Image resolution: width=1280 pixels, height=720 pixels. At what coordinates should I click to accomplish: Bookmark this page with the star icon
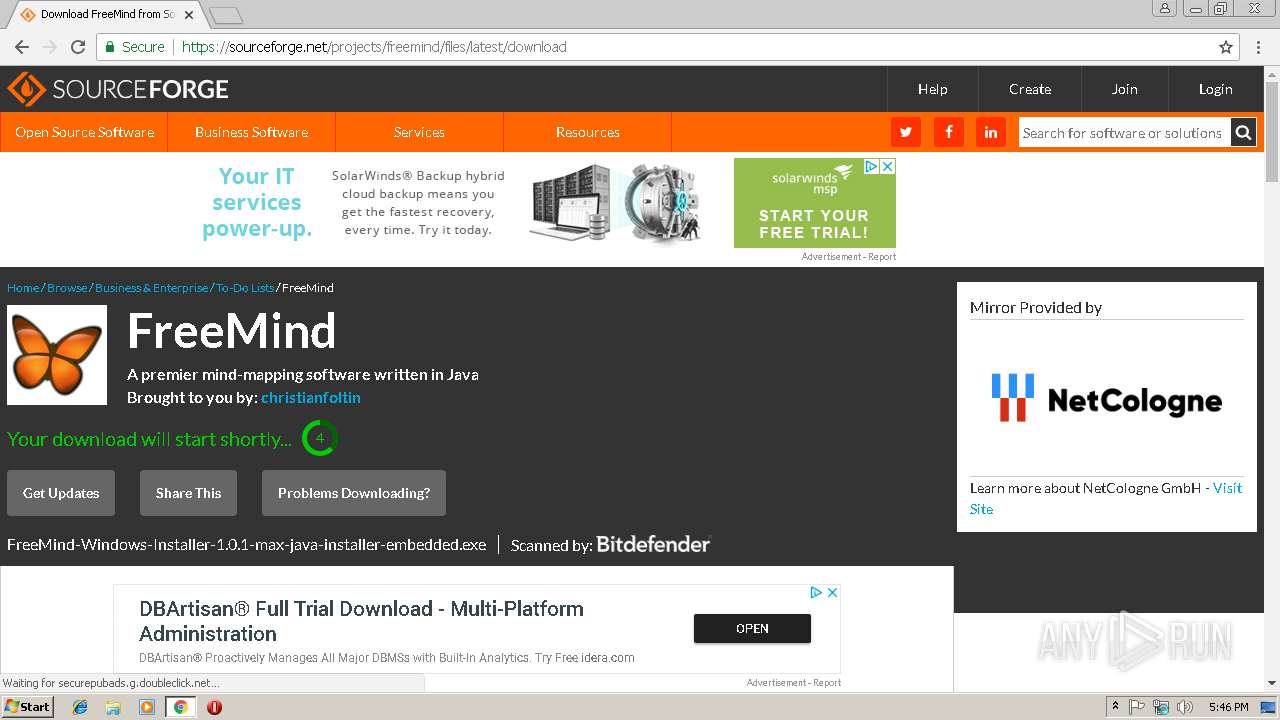pos(1226,47)
